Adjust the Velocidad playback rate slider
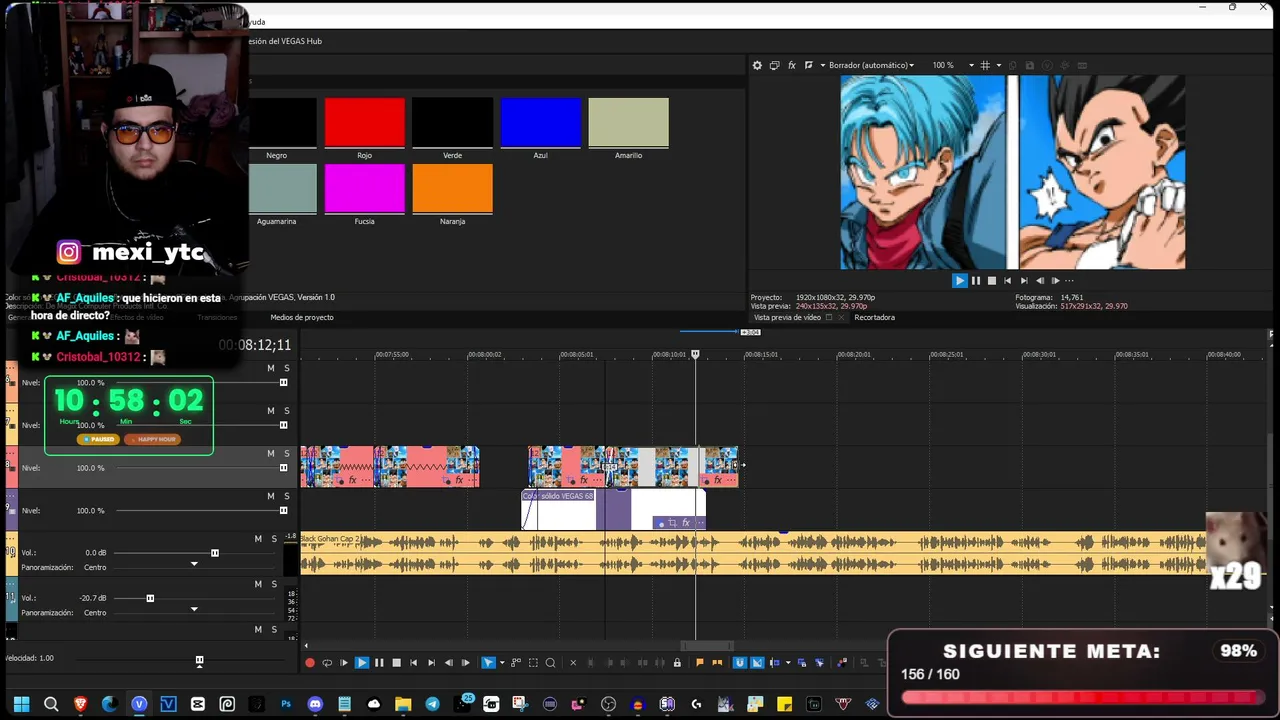This screenshot has height=720, width=1280. 199,660
